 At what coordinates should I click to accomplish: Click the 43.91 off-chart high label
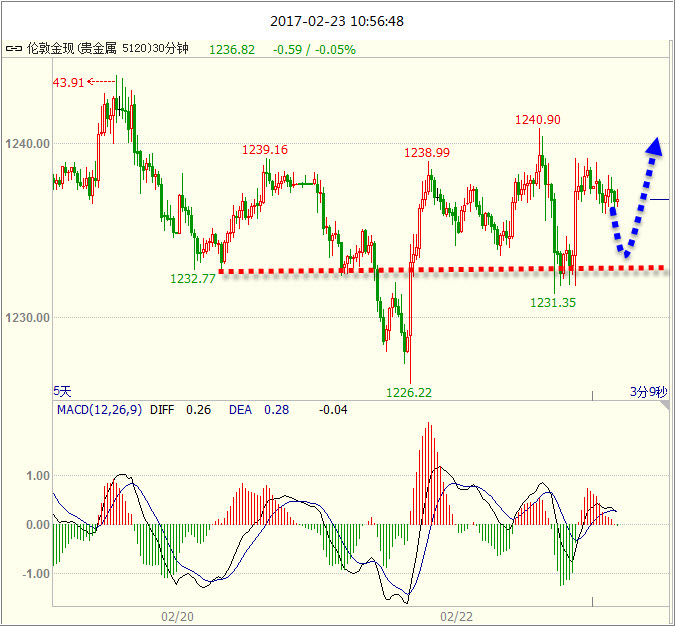coord(68,83)
